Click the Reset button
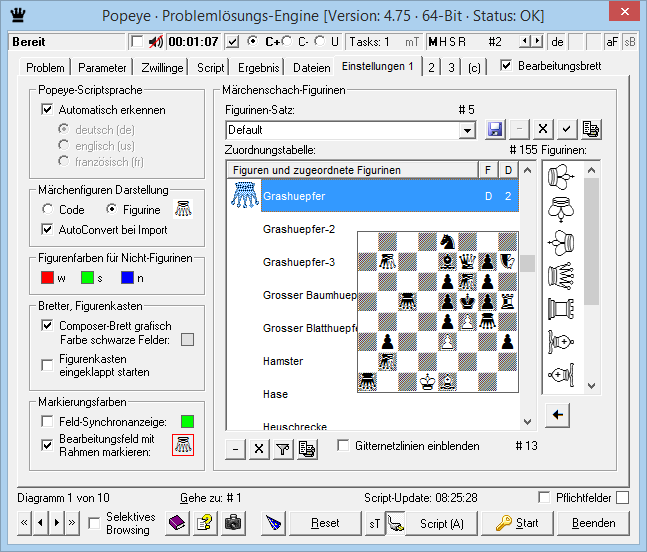The image size is (647, 552). 325,523
